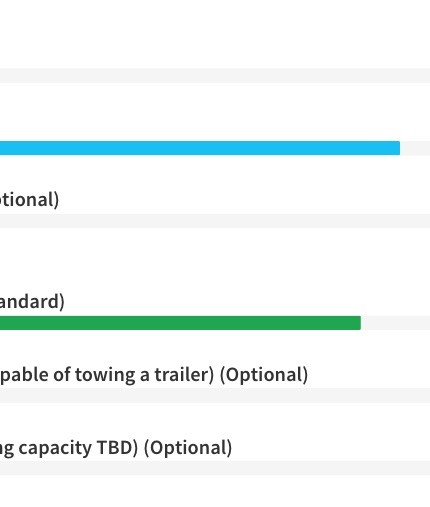The image size is (430, 507).
Task: Click the right tip of the blue bar
Action: tap(397, 148)
